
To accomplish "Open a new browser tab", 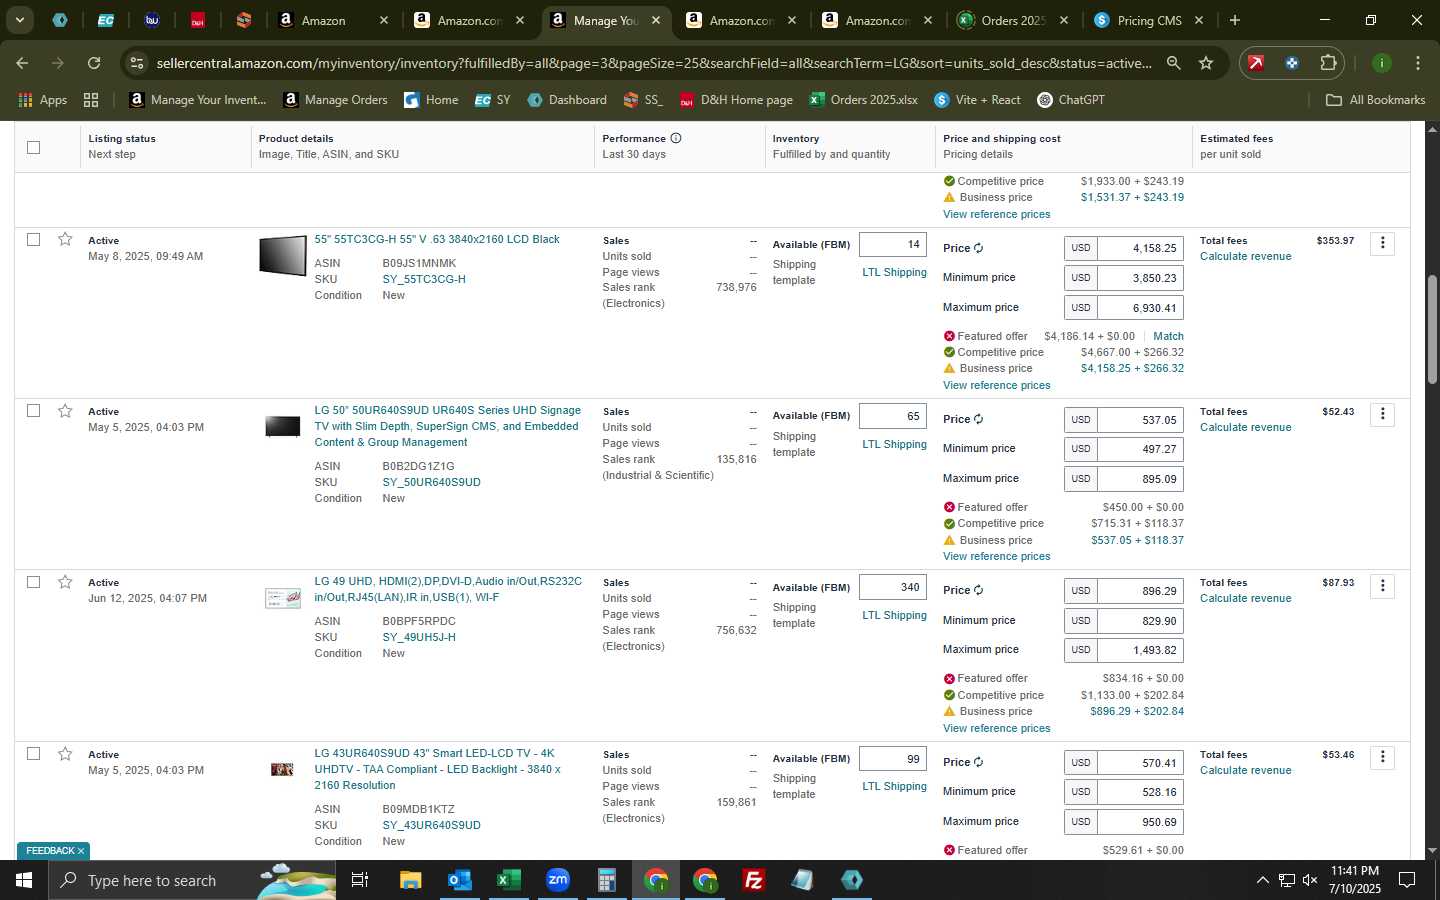I will click(x=1235, y=20).
